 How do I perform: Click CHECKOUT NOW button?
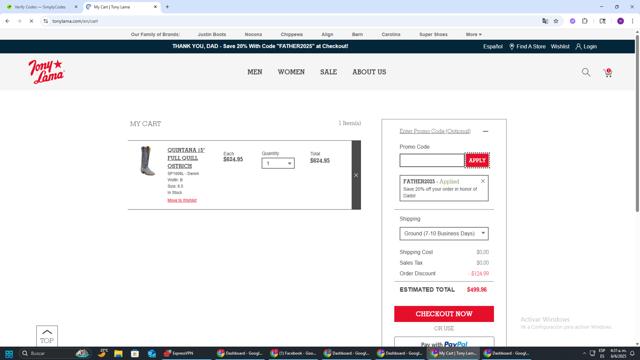tap(444, 314)
